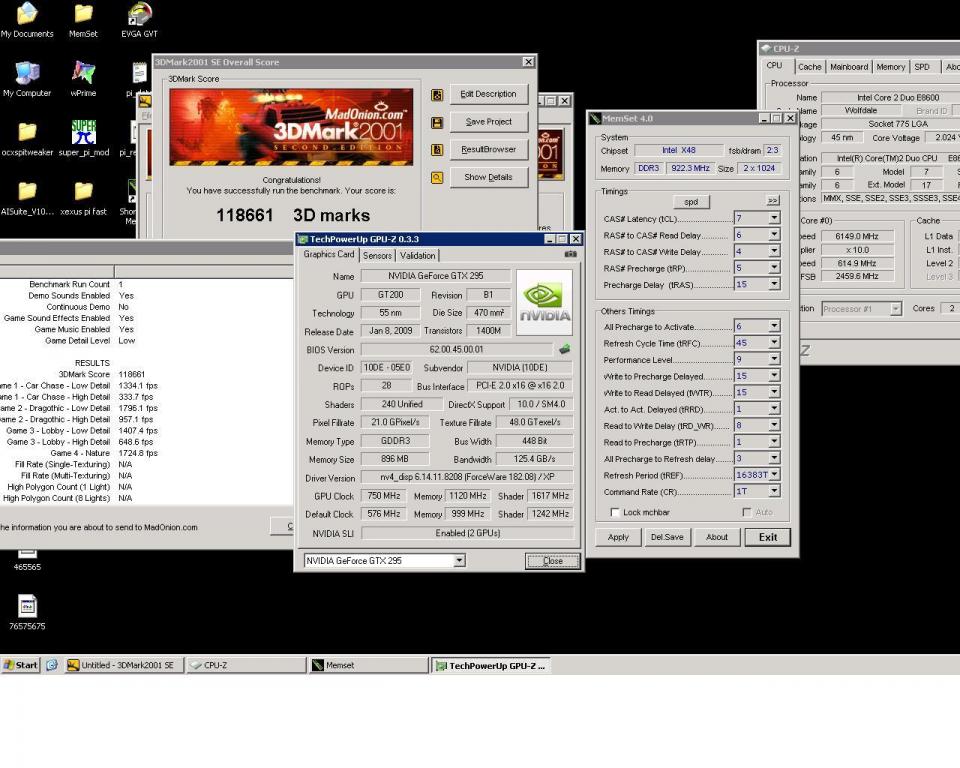
Task: Switch to Sensors tab in GPU-Z
Action: click(377, 255)
